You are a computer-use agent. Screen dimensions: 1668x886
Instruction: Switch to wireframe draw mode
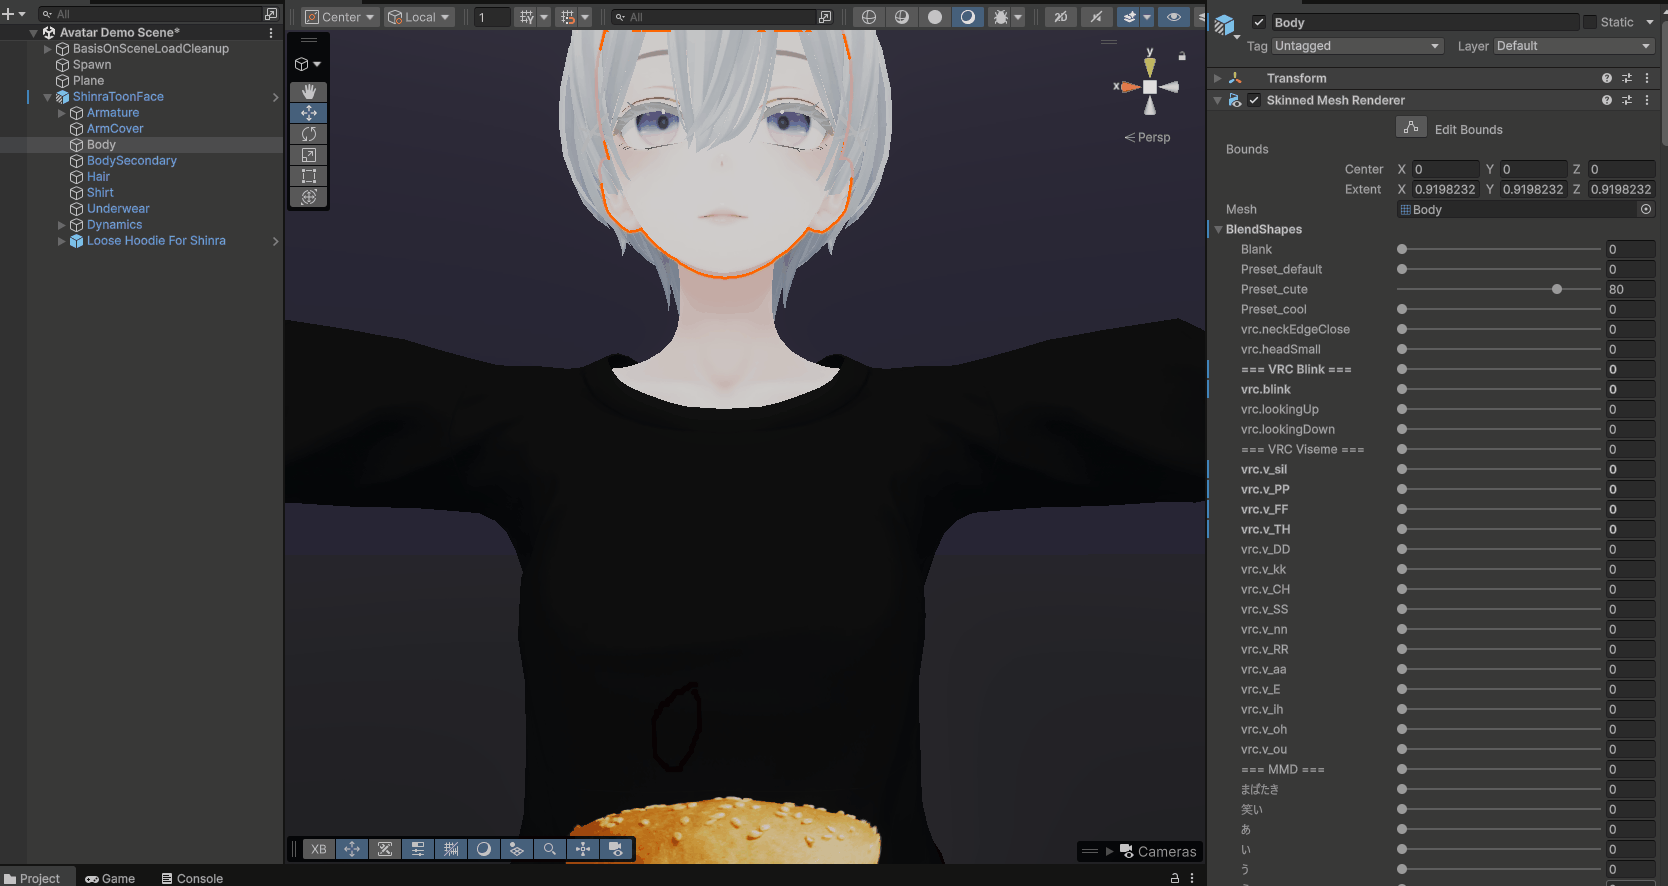(x=868, y=17)
